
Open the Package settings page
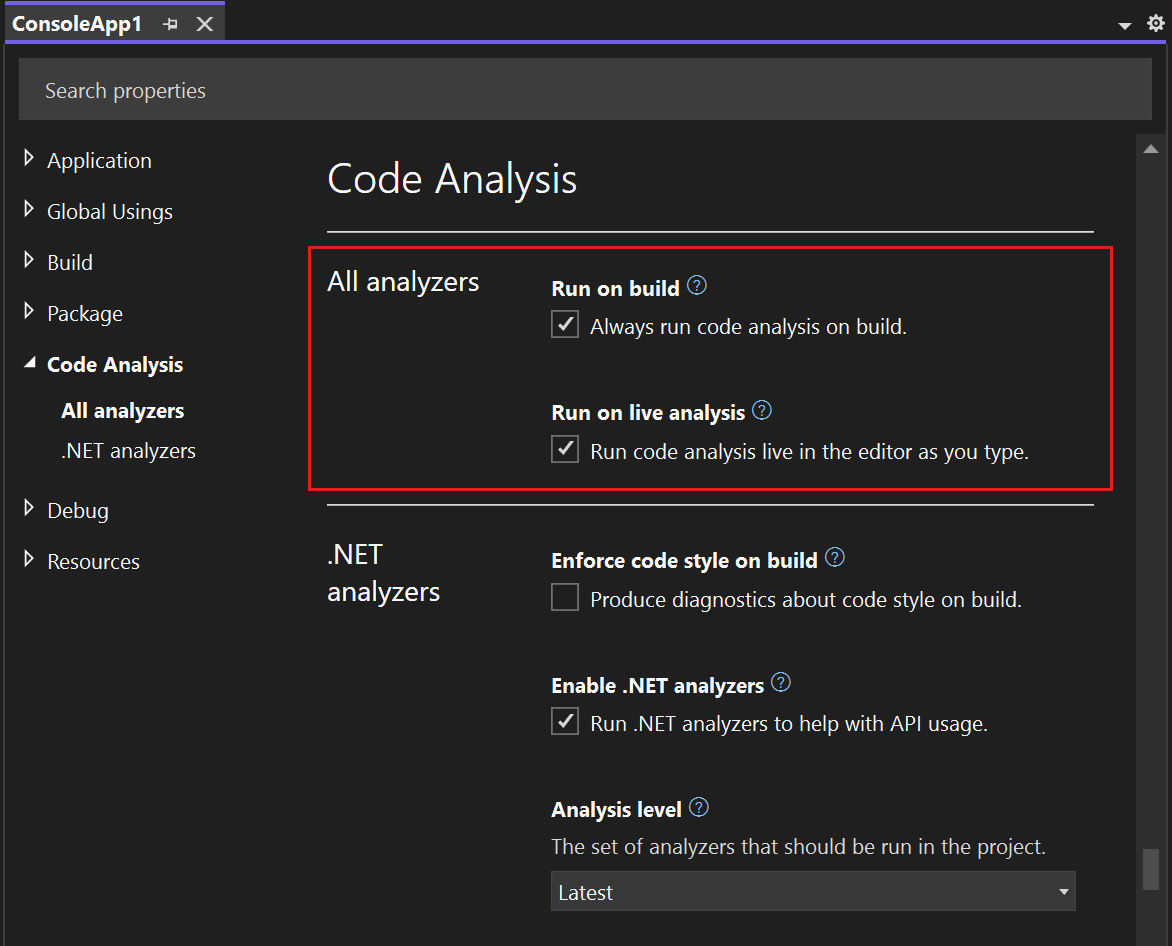85,313
